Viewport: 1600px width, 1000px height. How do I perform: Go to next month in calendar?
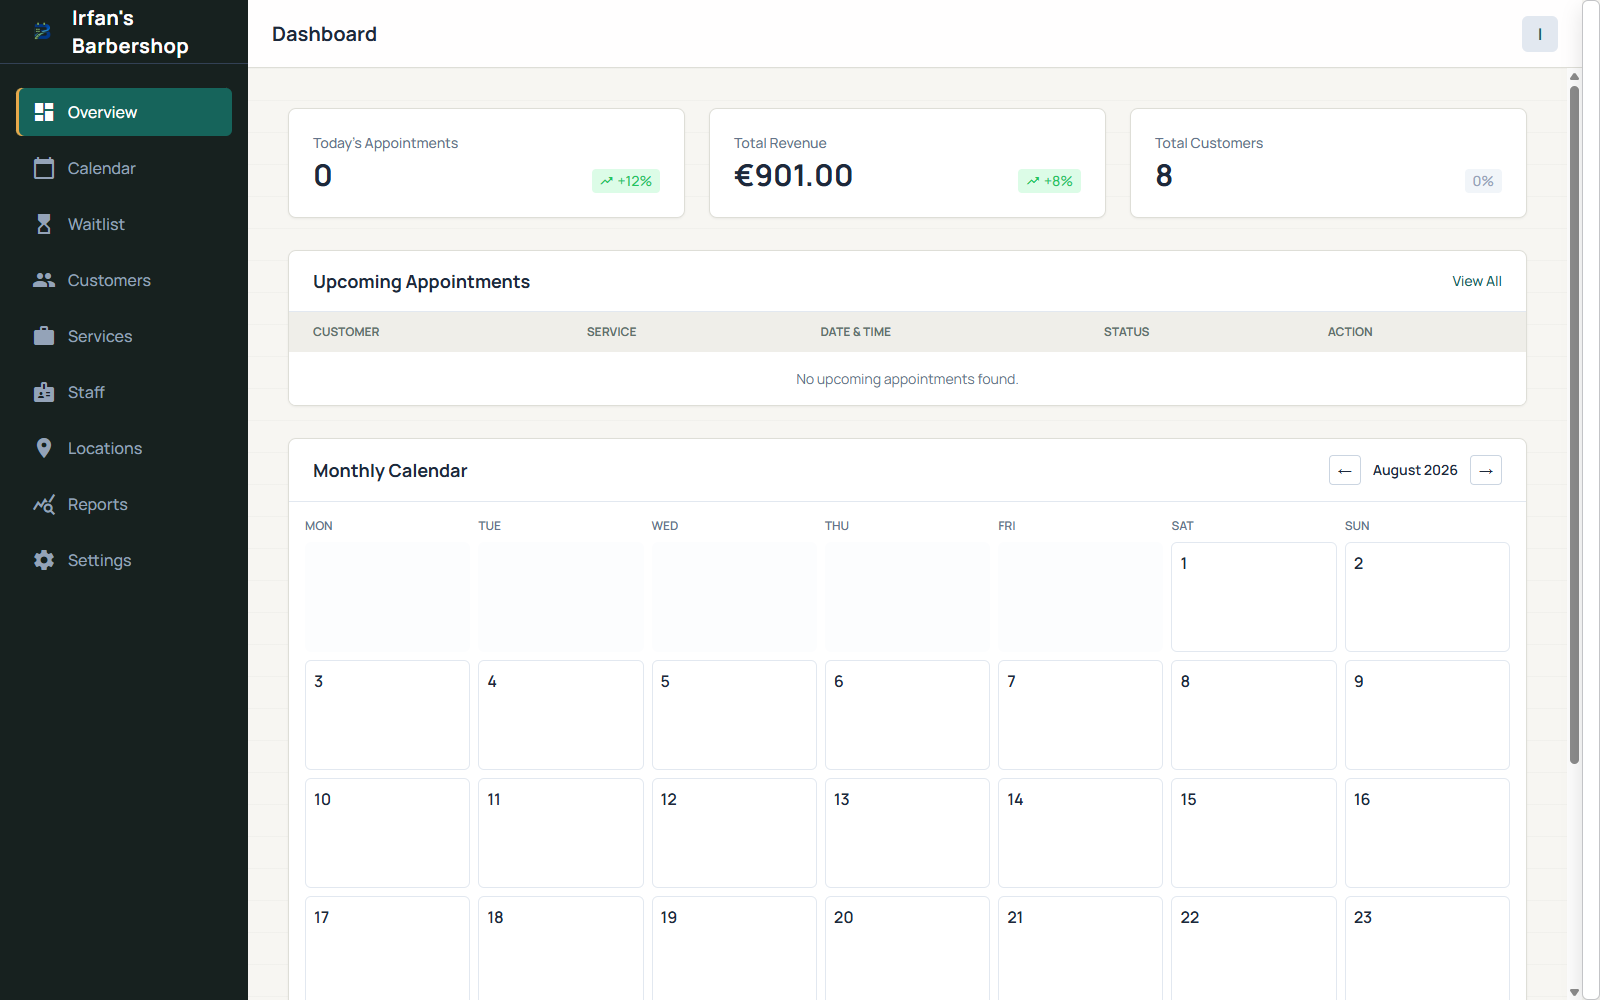1486,470
